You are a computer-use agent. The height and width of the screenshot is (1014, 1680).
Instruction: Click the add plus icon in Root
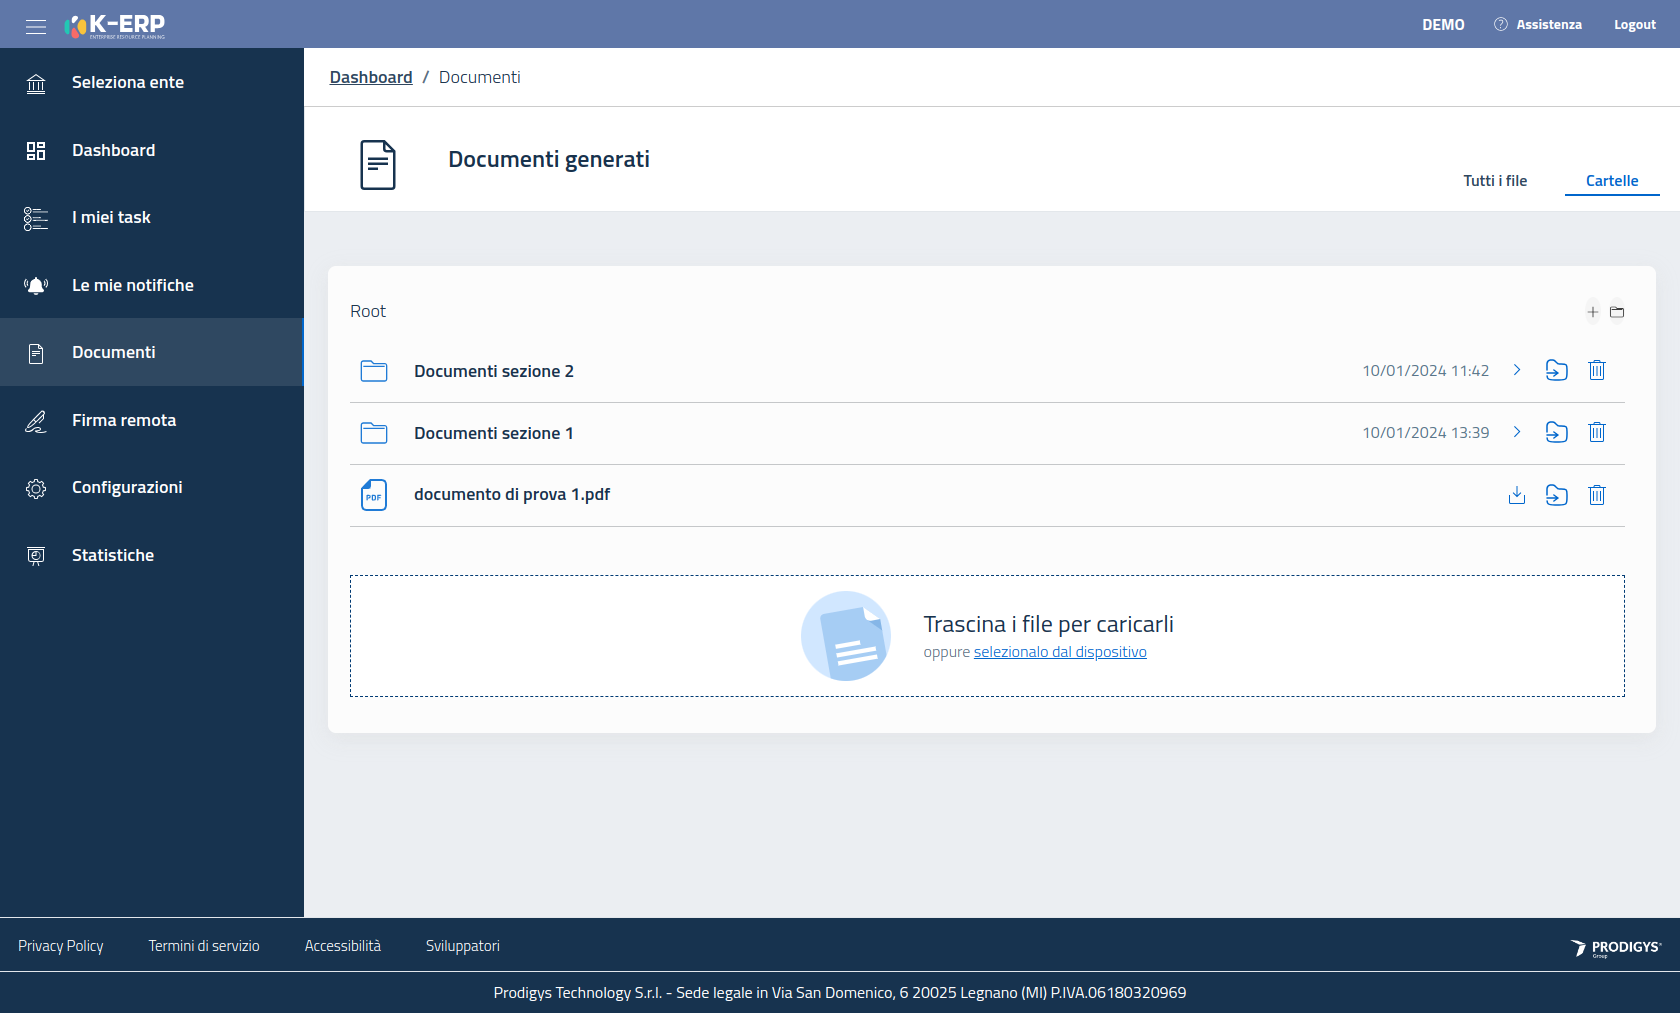pyautogui.click(x=1592, y=312)
